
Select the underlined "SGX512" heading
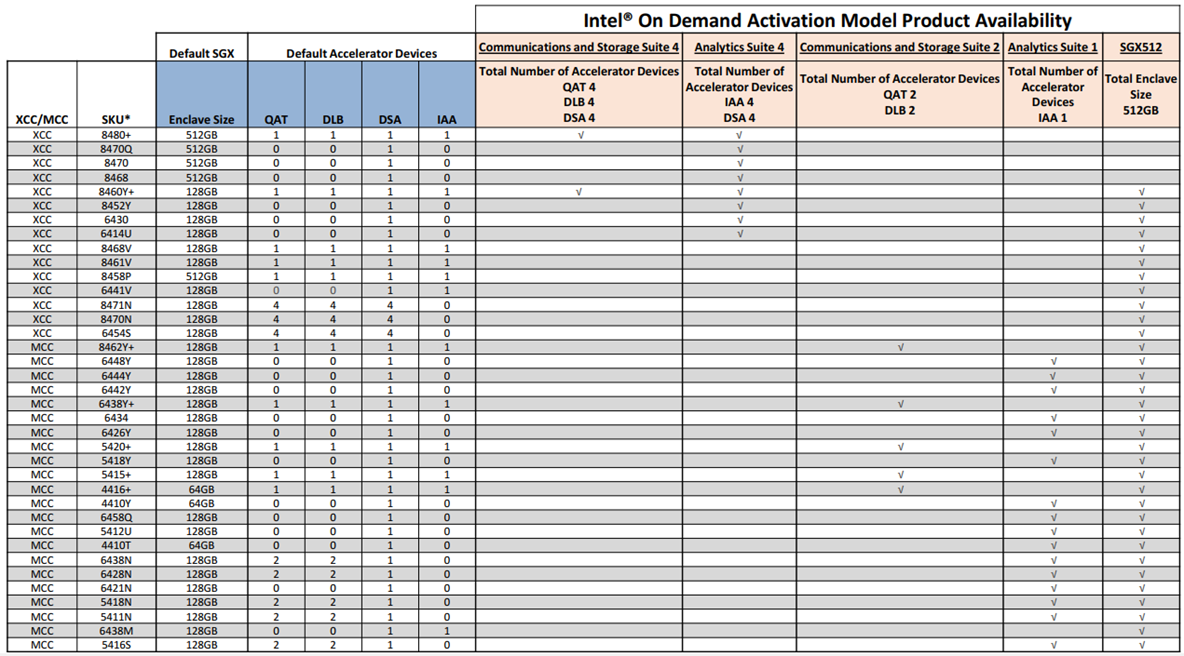[x=1141, y=47]
